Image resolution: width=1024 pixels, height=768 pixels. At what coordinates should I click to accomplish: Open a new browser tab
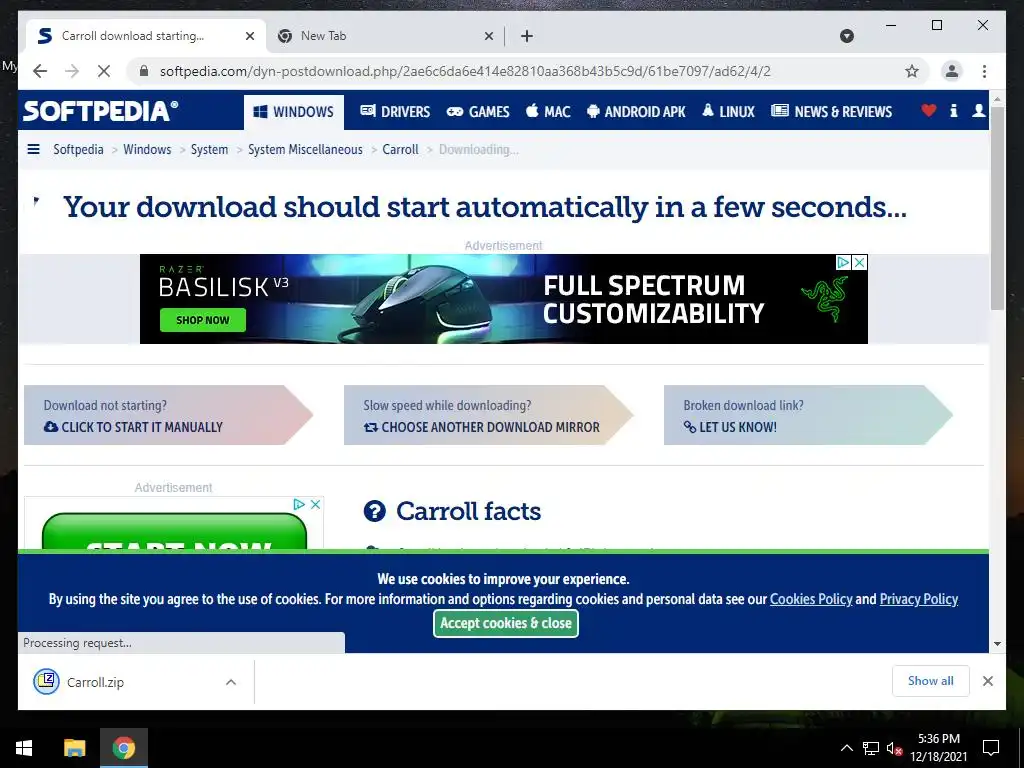(x=527, y=36)
